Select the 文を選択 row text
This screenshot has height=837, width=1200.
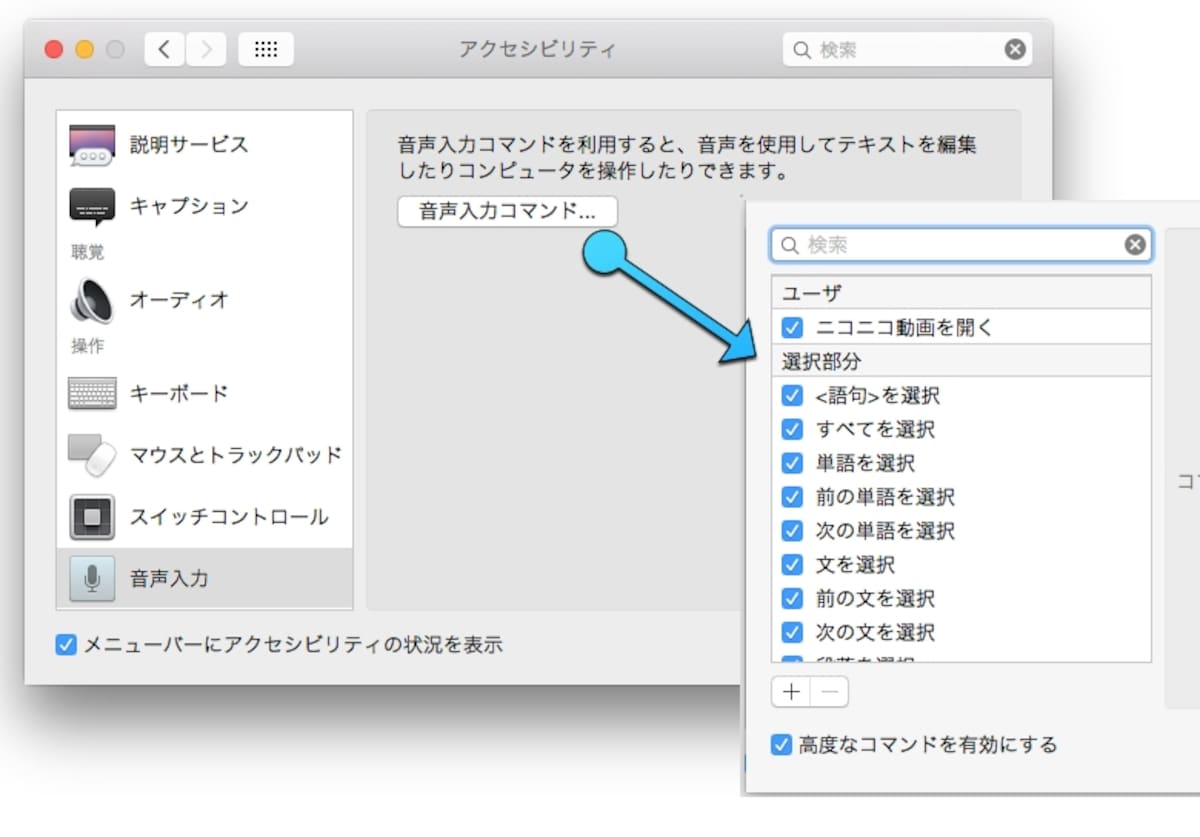click(855, 564)
